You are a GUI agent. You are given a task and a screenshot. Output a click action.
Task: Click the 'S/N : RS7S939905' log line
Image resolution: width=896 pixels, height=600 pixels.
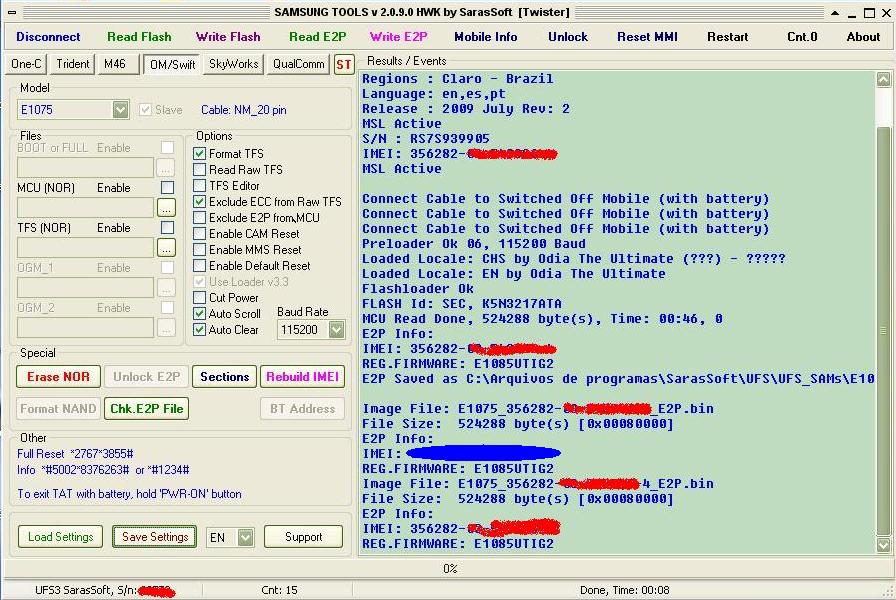click(426, 139)
